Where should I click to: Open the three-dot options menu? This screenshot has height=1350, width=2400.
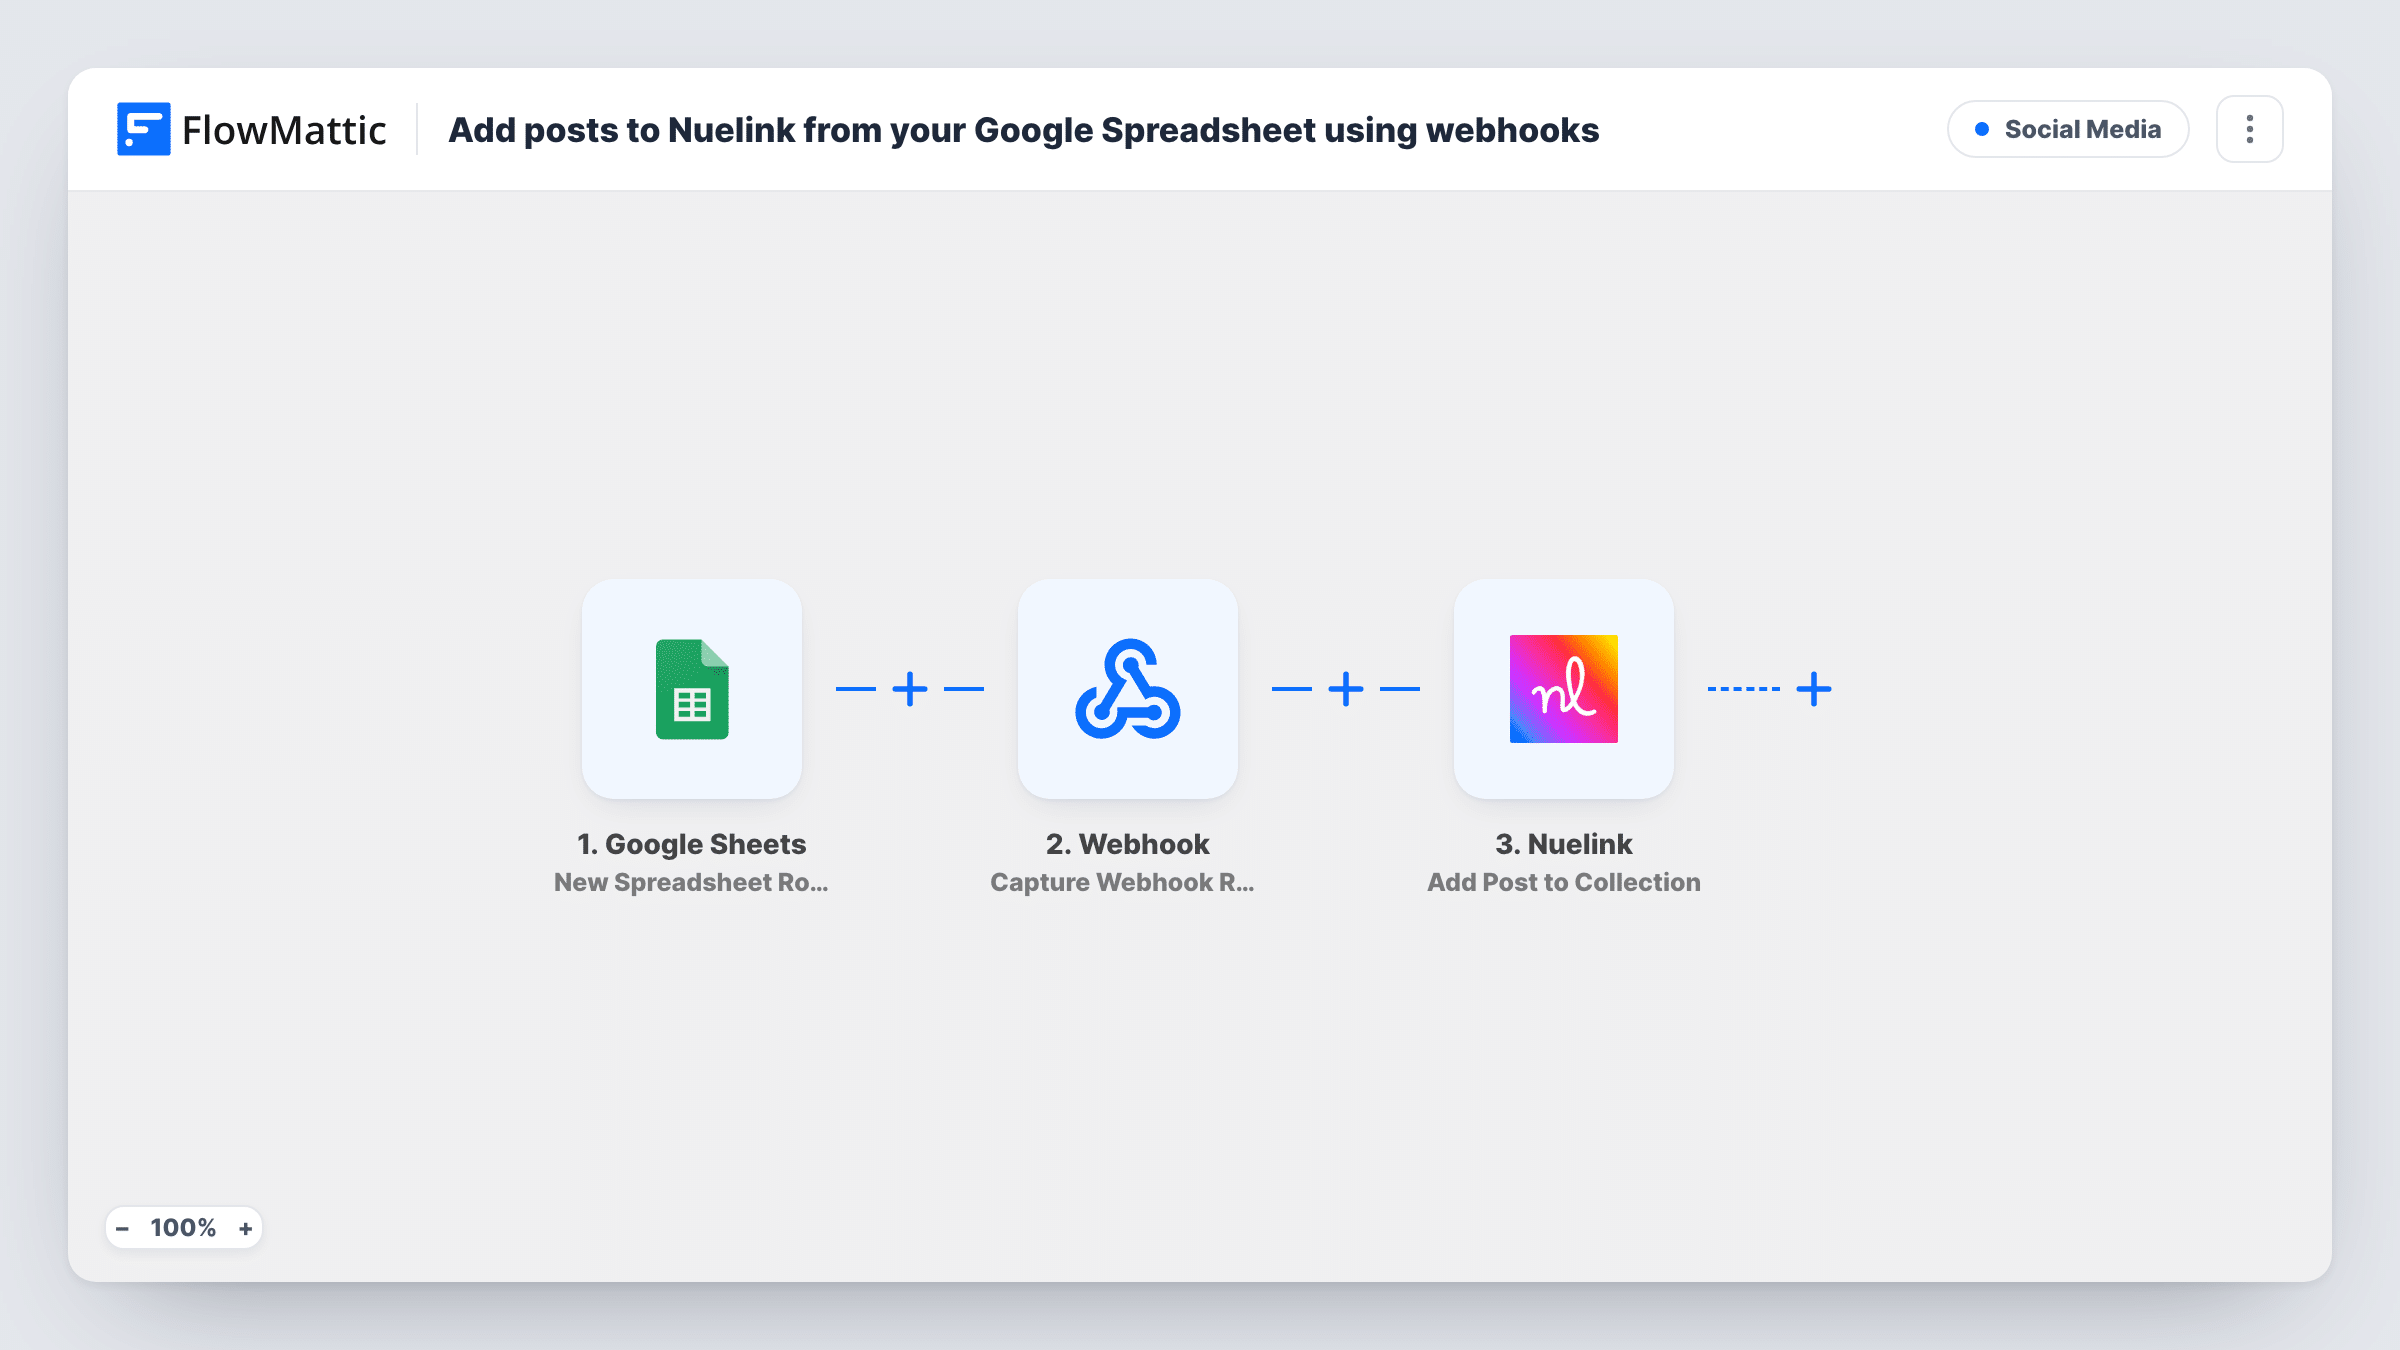2250,129
